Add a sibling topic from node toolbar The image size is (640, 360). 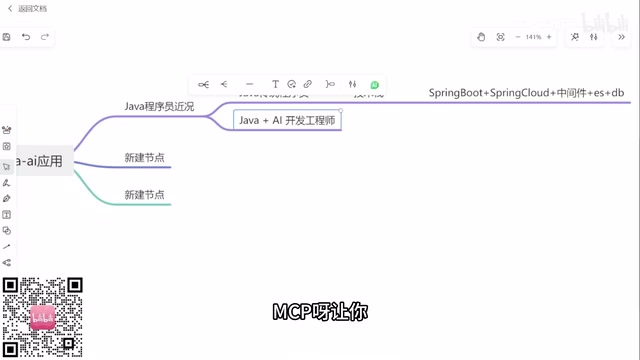(224, 84)
